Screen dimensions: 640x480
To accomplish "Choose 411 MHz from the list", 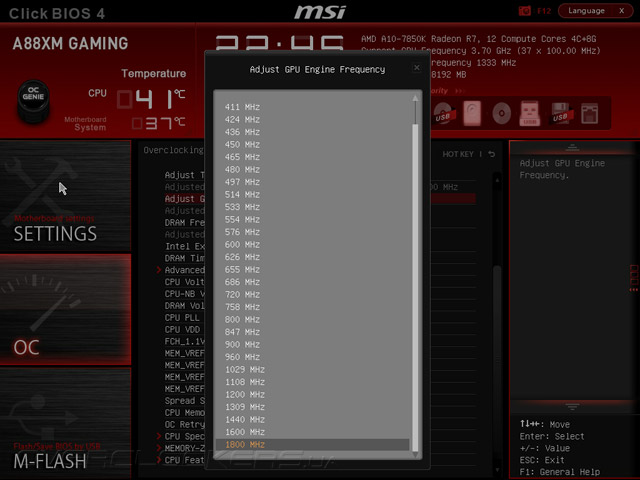I will 312,107.
